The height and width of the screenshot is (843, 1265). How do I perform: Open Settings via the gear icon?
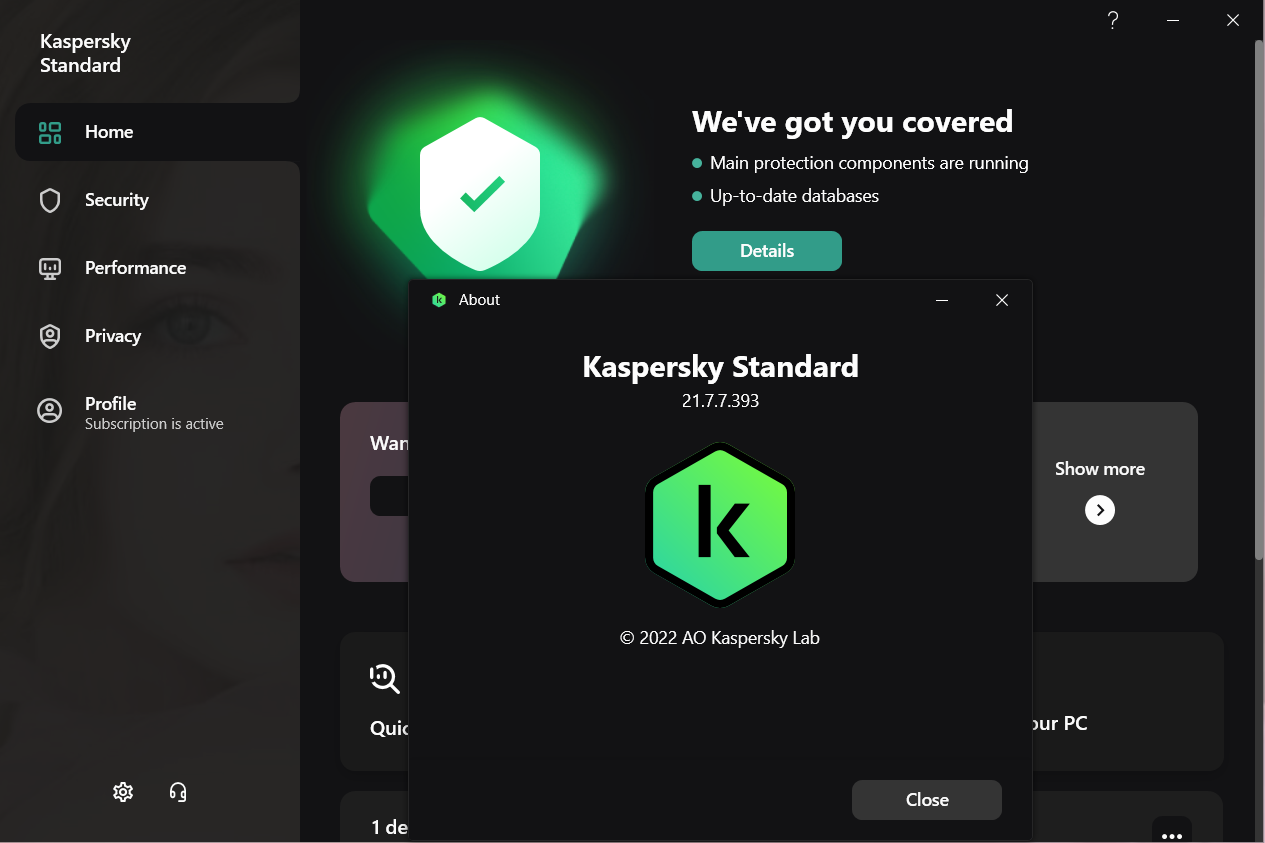pyautogui.click(x=123, y=792)
